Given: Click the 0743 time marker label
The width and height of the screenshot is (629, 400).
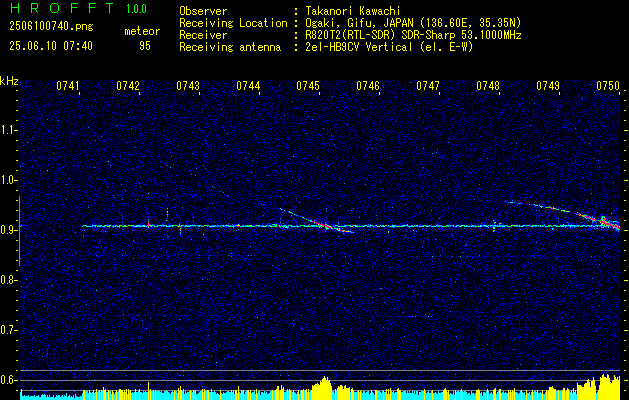Looking at the screenshot, I should tap(188, 86).
